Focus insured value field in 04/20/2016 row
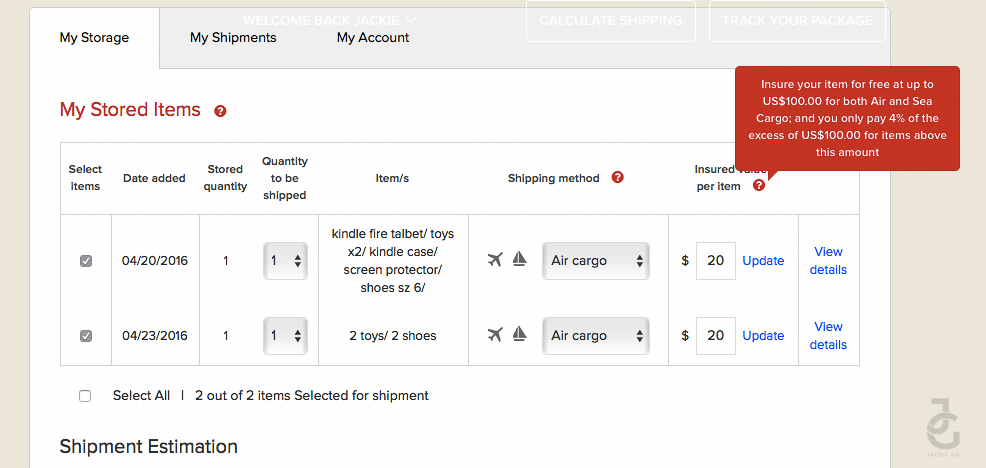Viewport: 986px width, 468px height. 716,260
